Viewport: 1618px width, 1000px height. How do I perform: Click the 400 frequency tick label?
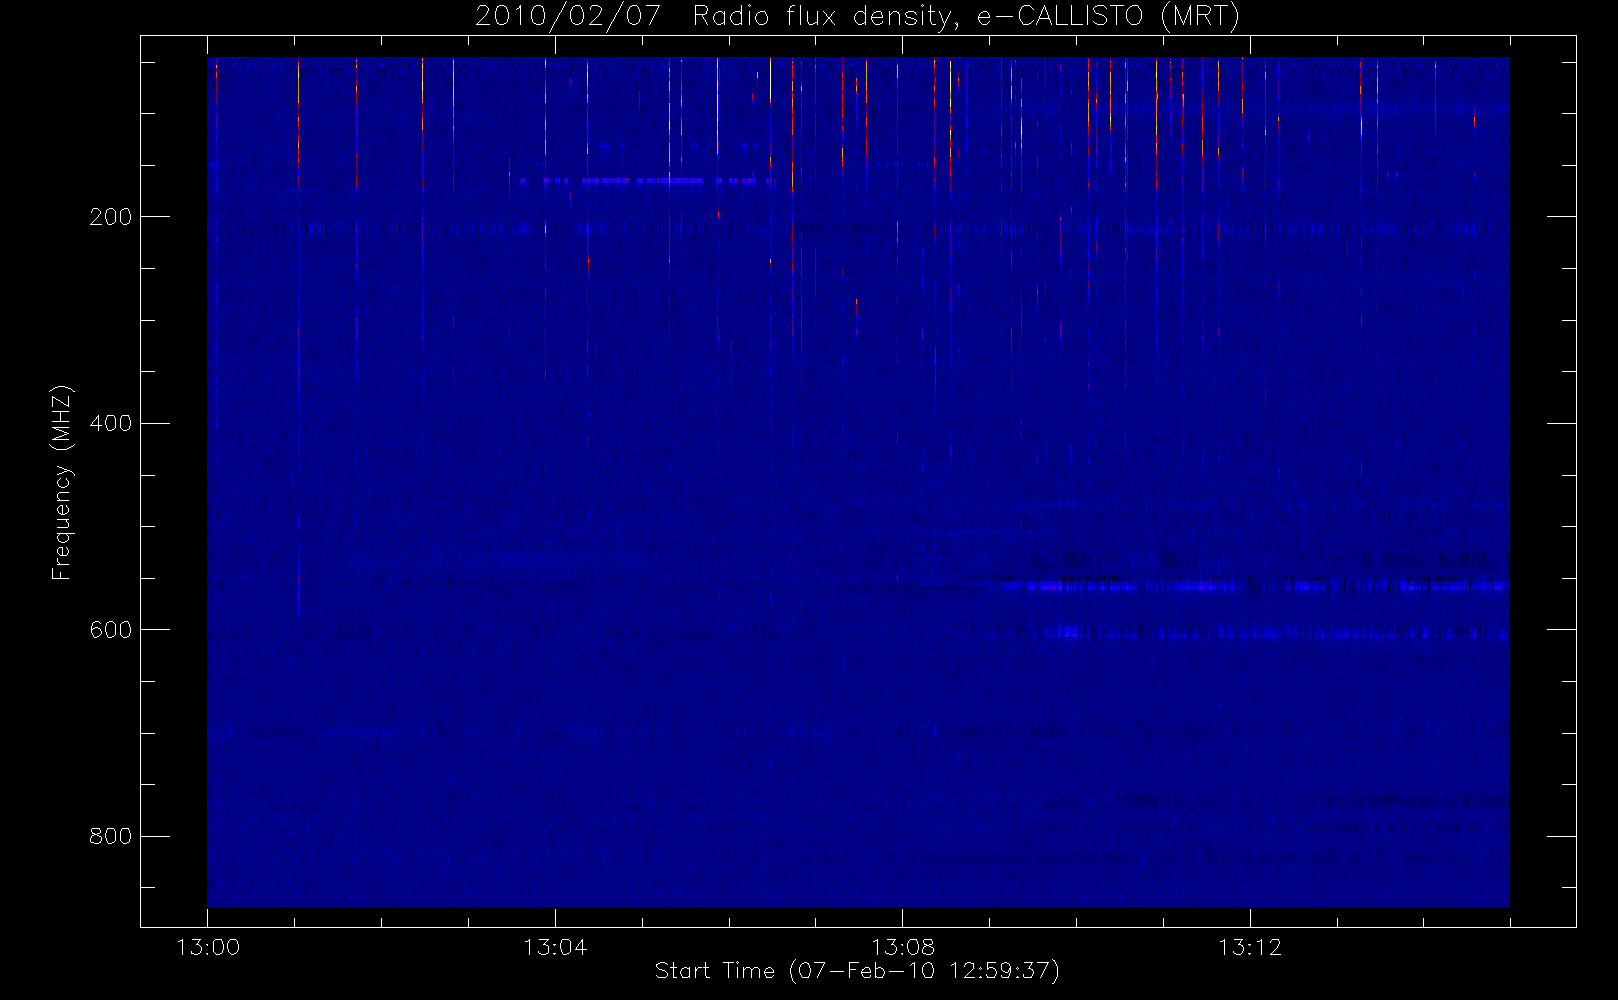click(x=110, y=423)
